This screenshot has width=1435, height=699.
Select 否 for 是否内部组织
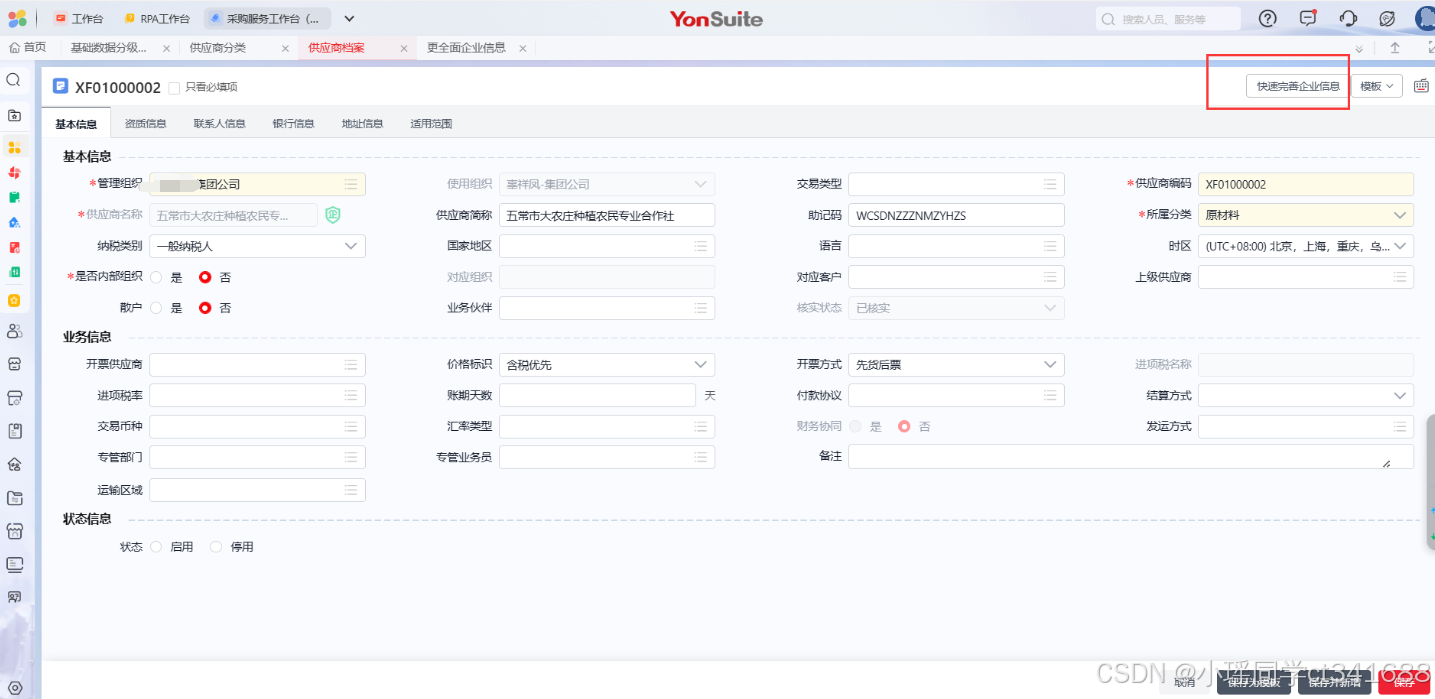click(x=205, y=277)
